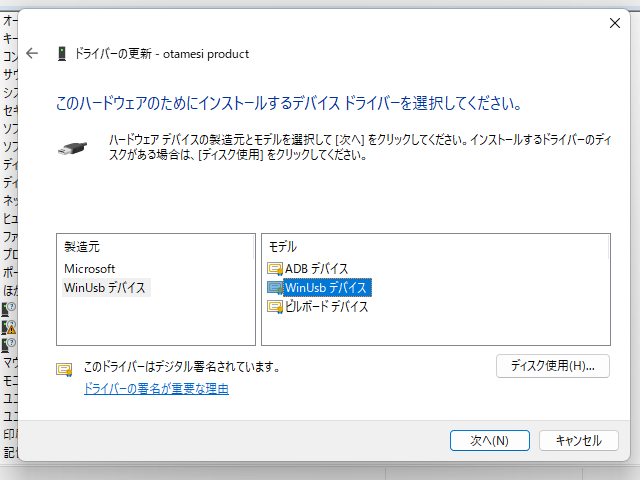Select WinUsb デバイス in the 製造元 list
Viewport: 640px width, 480px height.
(x=105, y=288)
